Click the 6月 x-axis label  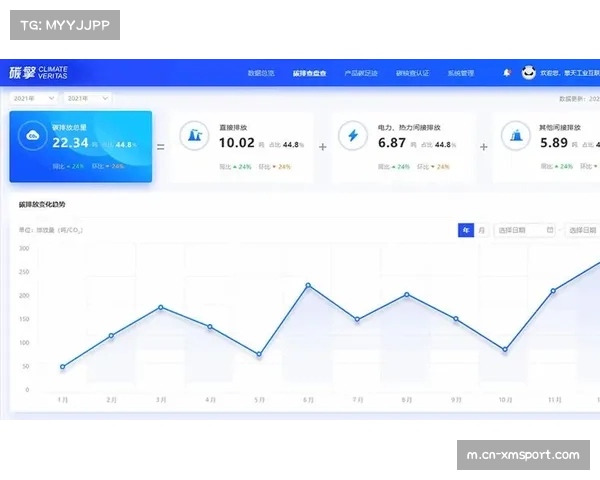click(x=308, y=400)
